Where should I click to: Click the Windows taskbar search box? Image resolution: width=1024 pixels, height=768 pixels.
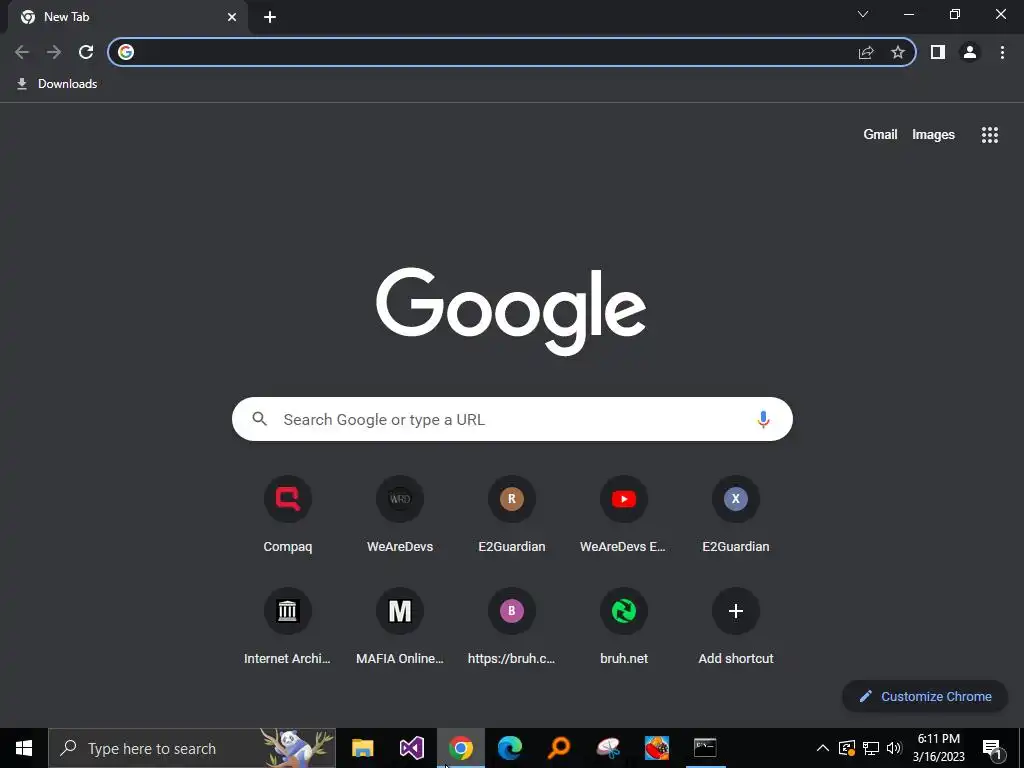coord(192,748)
